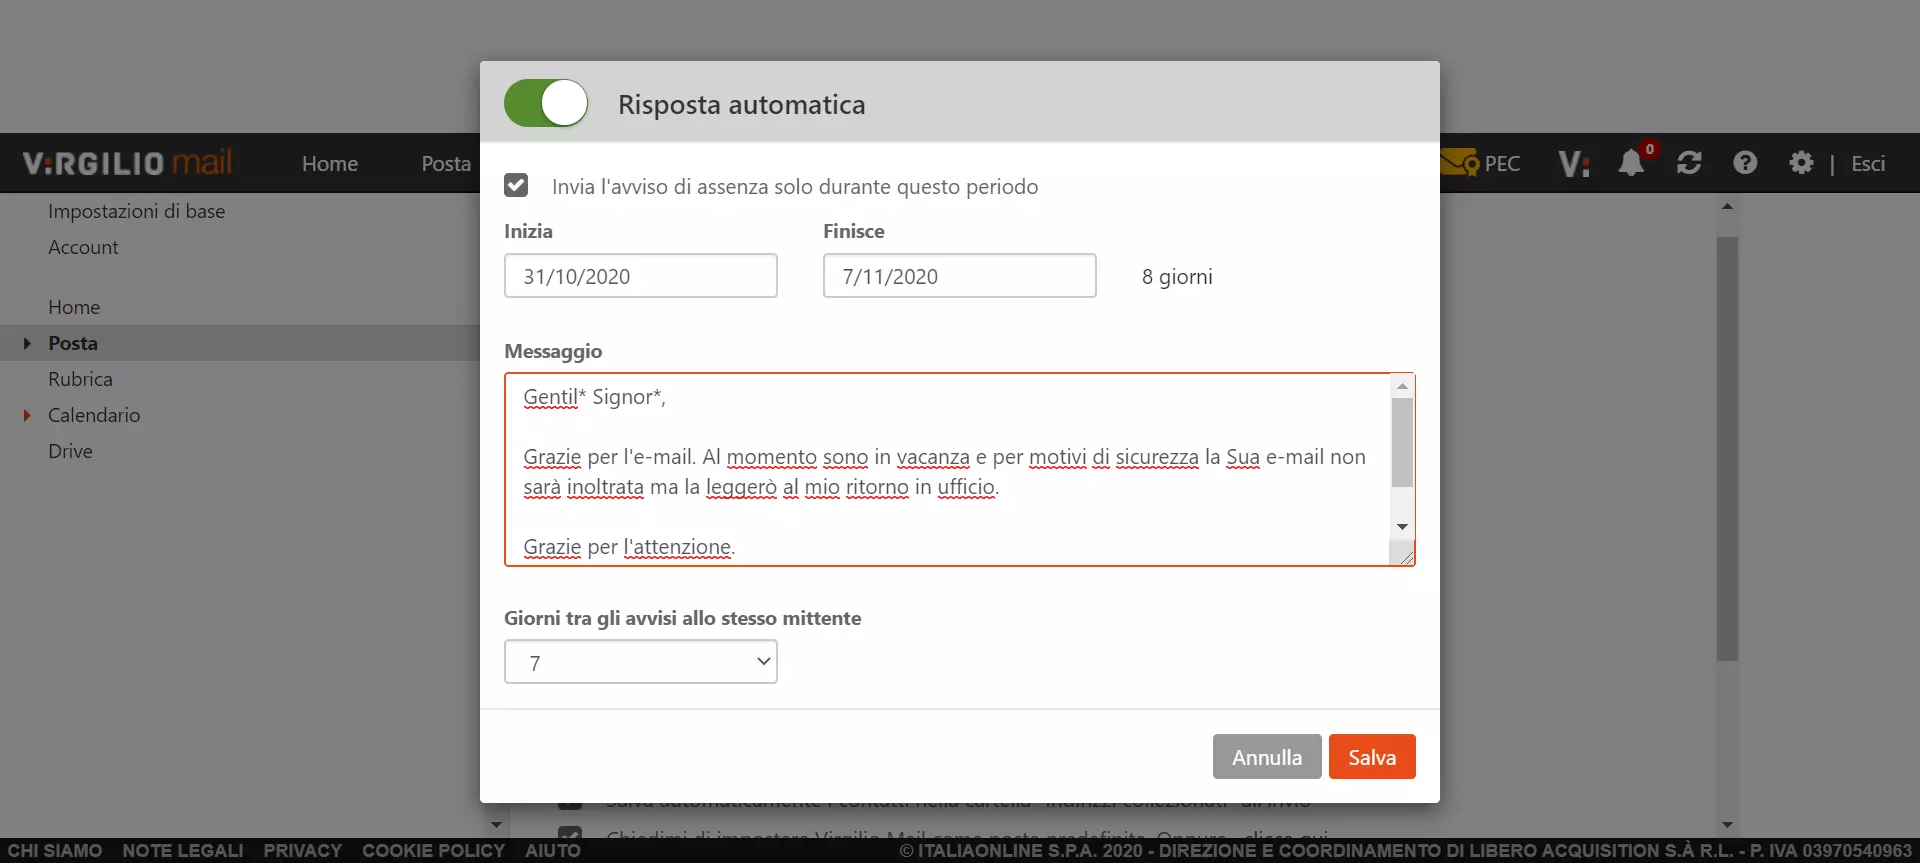This screenshot has width=1920, height=863.
Task: Open the notifications bell icon
Action: coord(1632,162)
